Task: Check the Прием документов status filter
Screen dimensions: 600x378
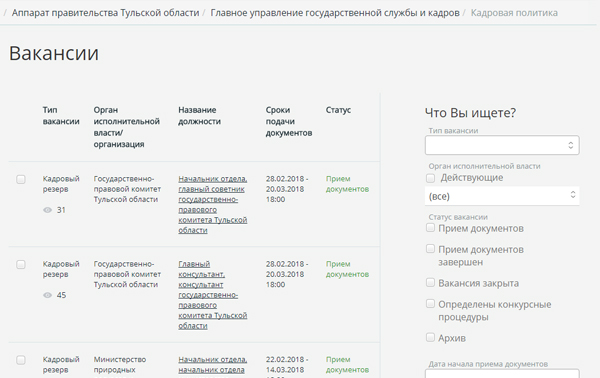Action: point(430,228)
